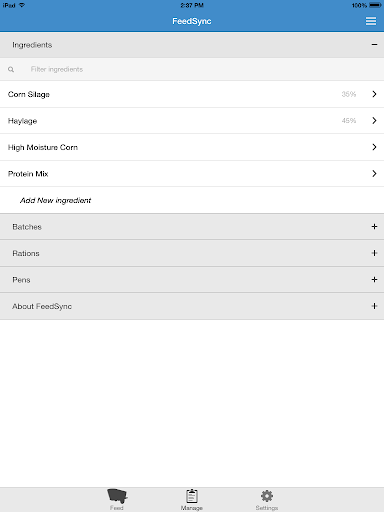Expand the Batches section
This screenshot has height=512, width=384.
(192, 227)
